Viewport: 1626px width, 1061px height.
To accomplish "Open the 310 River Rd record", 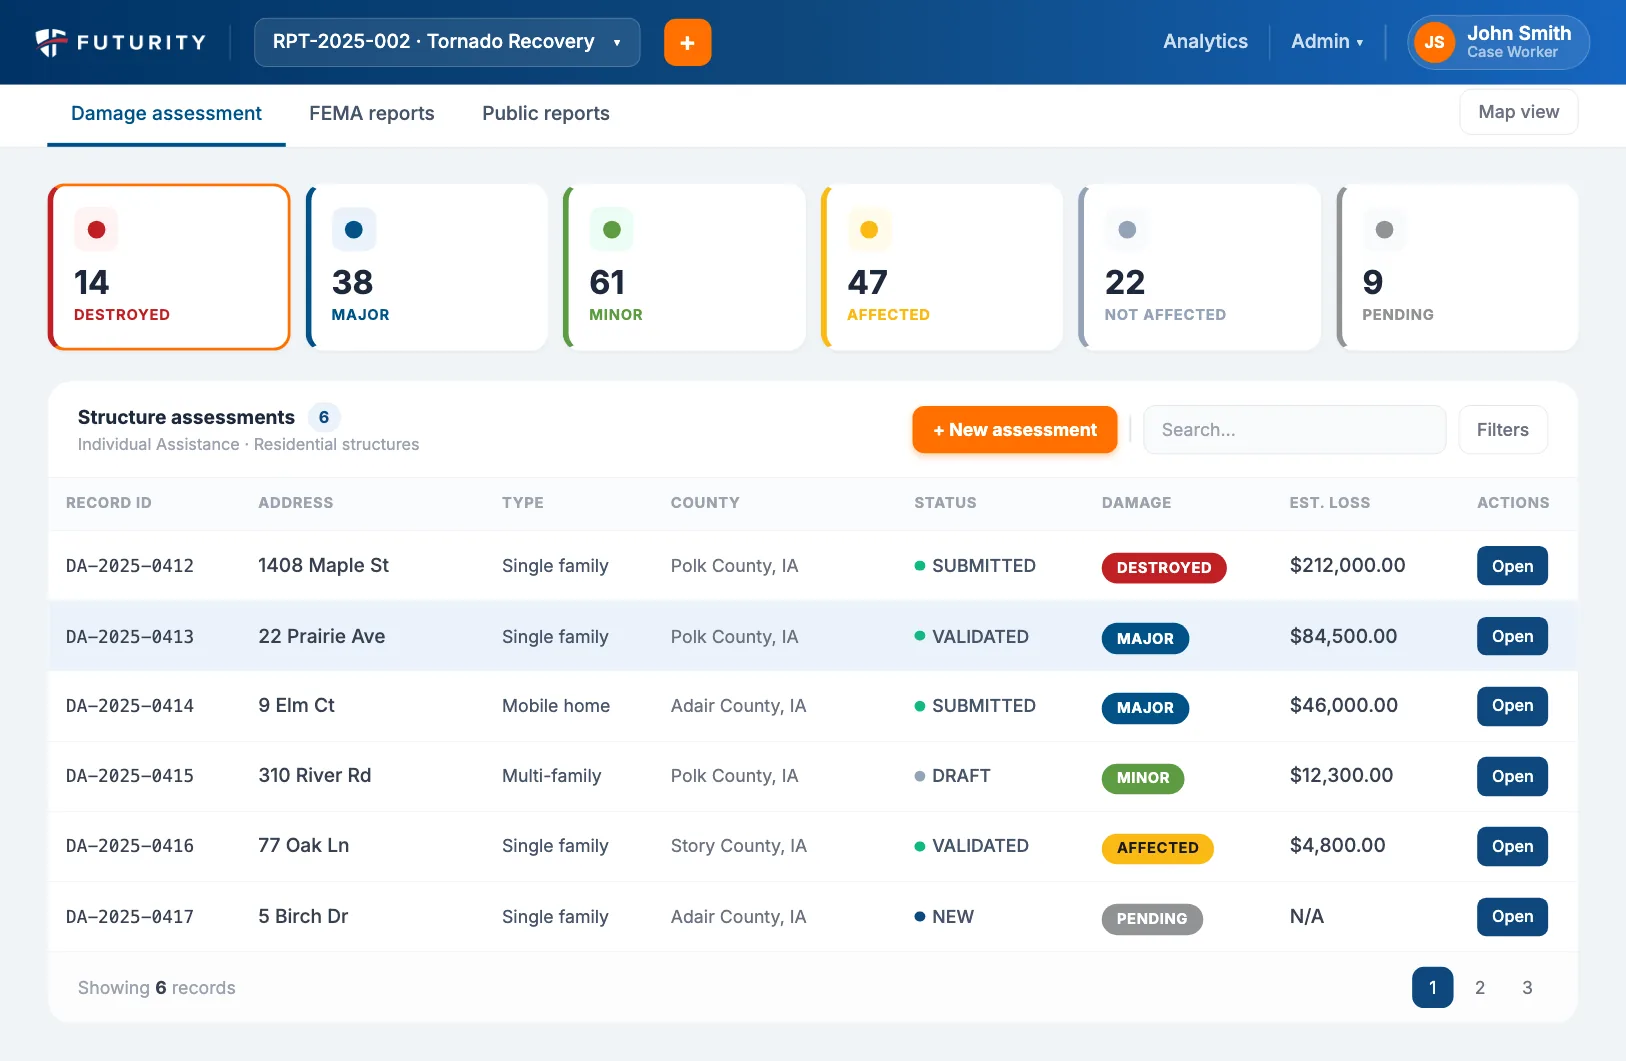I will pyautogui.click(x=1512, y=776).
